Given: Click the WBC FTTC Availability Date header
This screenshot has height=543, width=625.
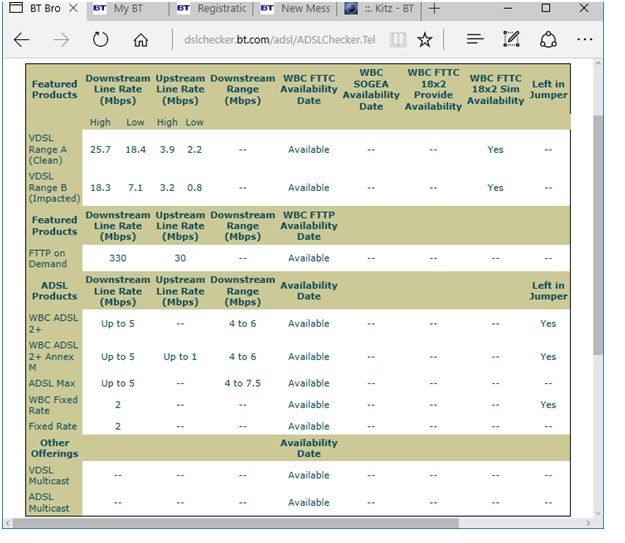Looking at the screenshot, I should pyautogui.click(x=309, y=89).
